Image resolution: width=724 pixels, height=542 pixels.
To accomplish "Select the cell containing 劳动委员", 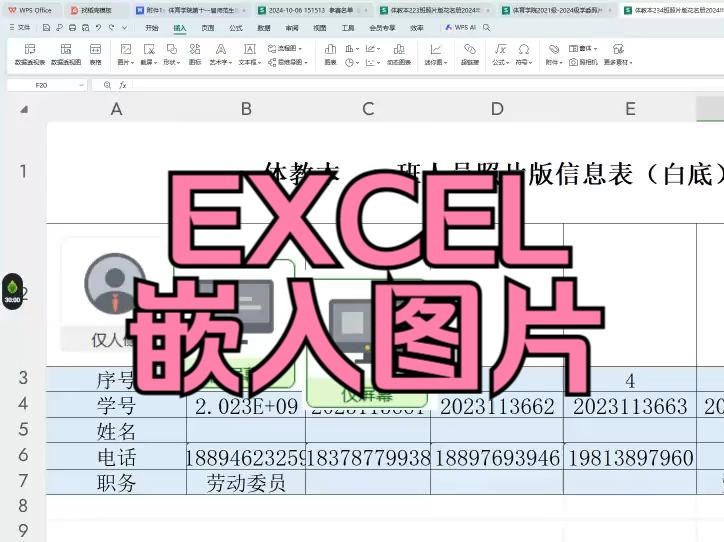I will coord(246,482).
